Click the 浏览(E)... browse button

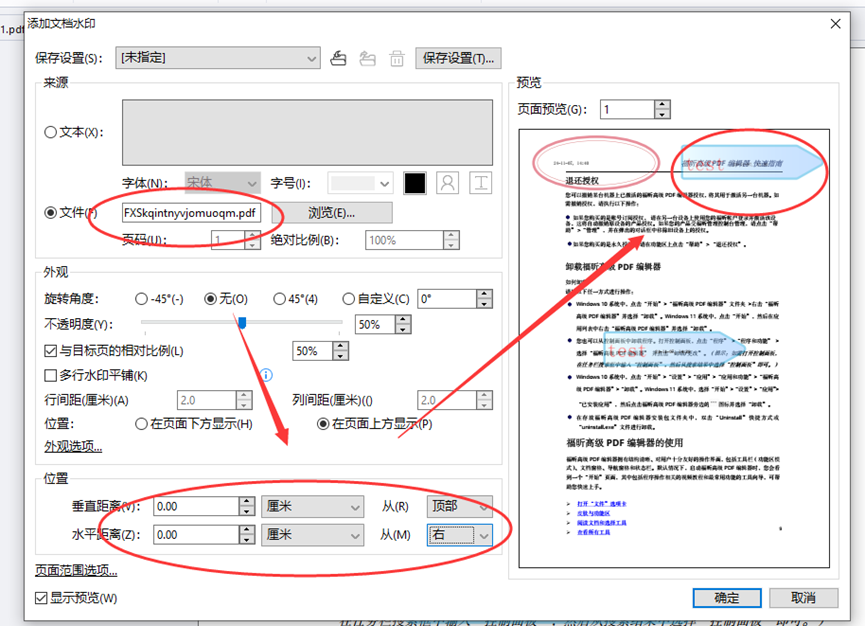tap(331, 213)
